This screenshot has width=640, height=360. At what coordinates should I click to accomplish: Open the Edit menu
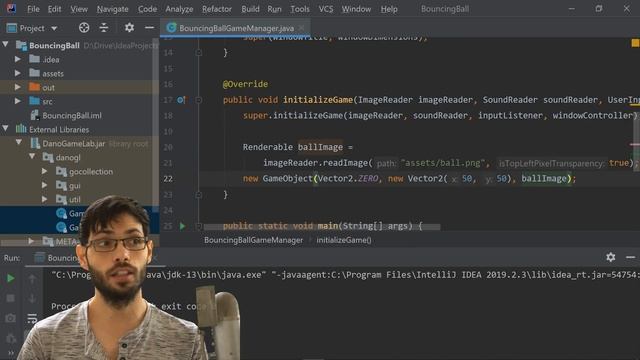(x=54, y=9)
